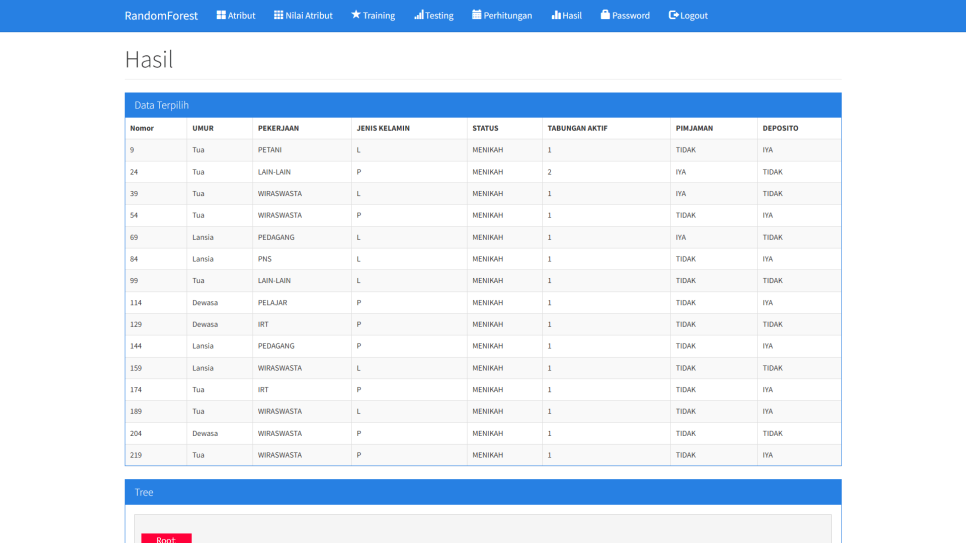Go to the Training menu item

tap(379, 16)
